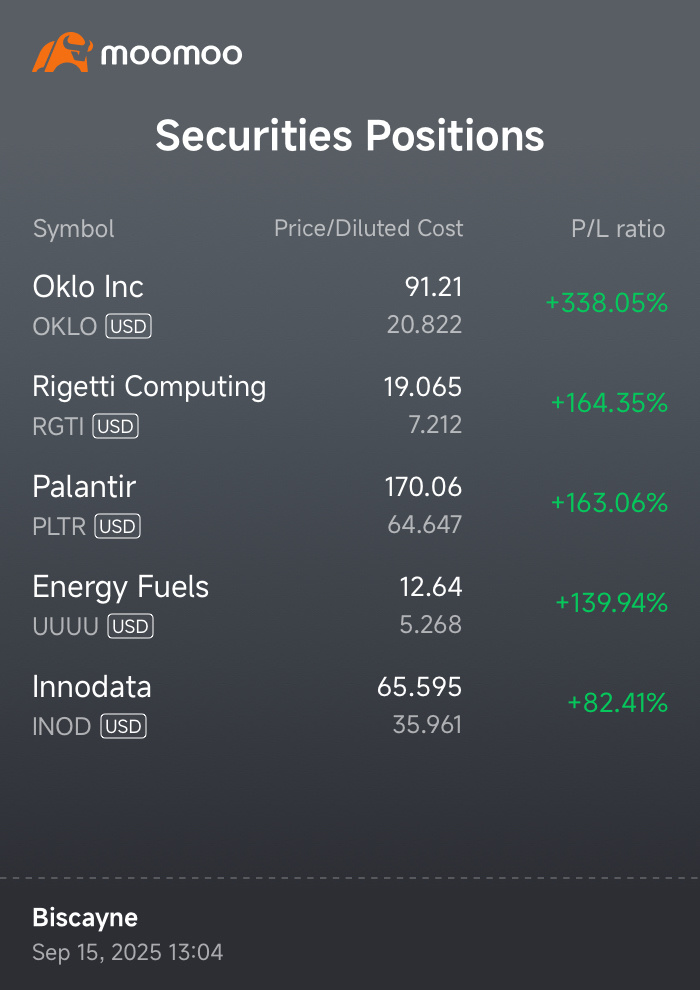The image size is (700, 990).
Task: Click Palantir's 170.06 price value
Action: click(424, 487)
